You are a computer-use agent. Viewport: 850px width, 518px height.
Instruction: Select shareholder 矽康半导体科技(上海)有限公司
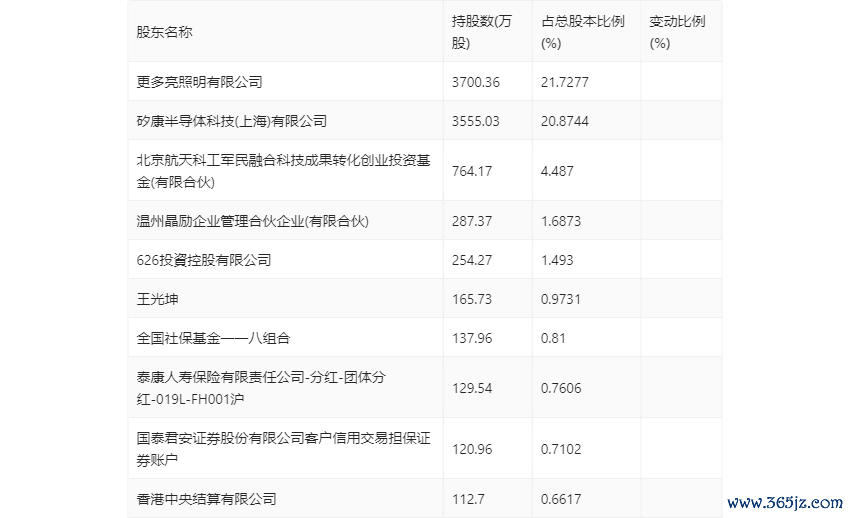[x=232, y=121]
